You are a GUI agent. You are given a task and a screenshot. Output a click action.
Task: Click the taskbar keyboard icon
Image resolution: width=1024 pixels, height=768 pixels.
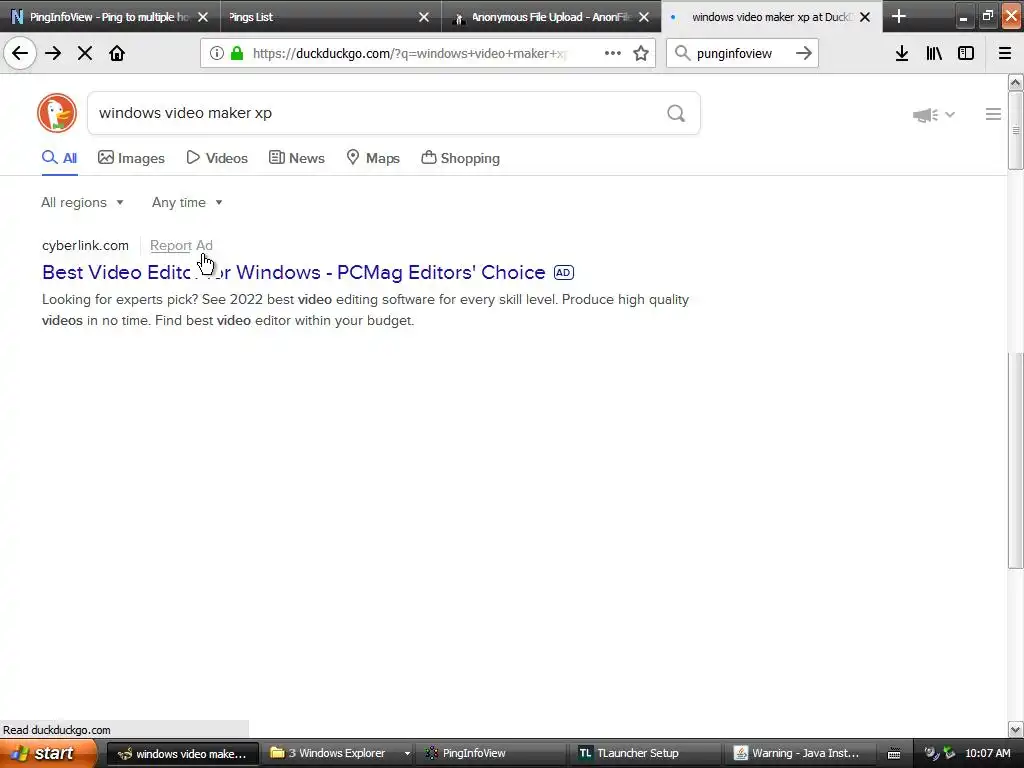click(x=894, y=754)
